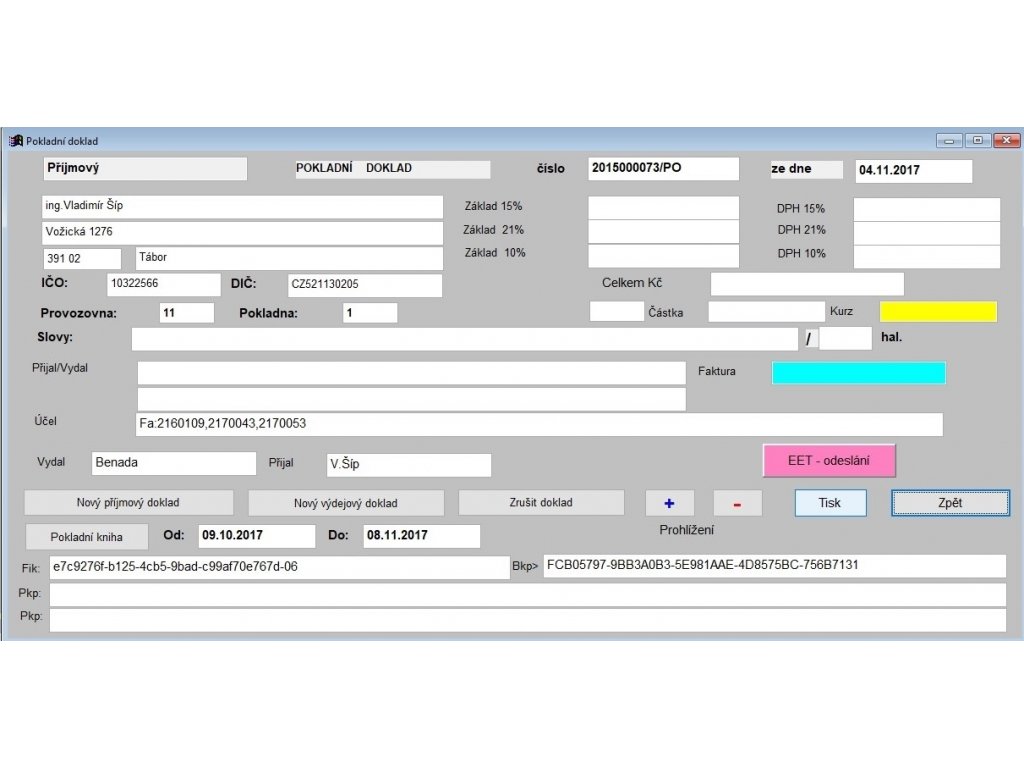1024x768 pixels.
Task: Click the city field Tábor
Action: 289,258
